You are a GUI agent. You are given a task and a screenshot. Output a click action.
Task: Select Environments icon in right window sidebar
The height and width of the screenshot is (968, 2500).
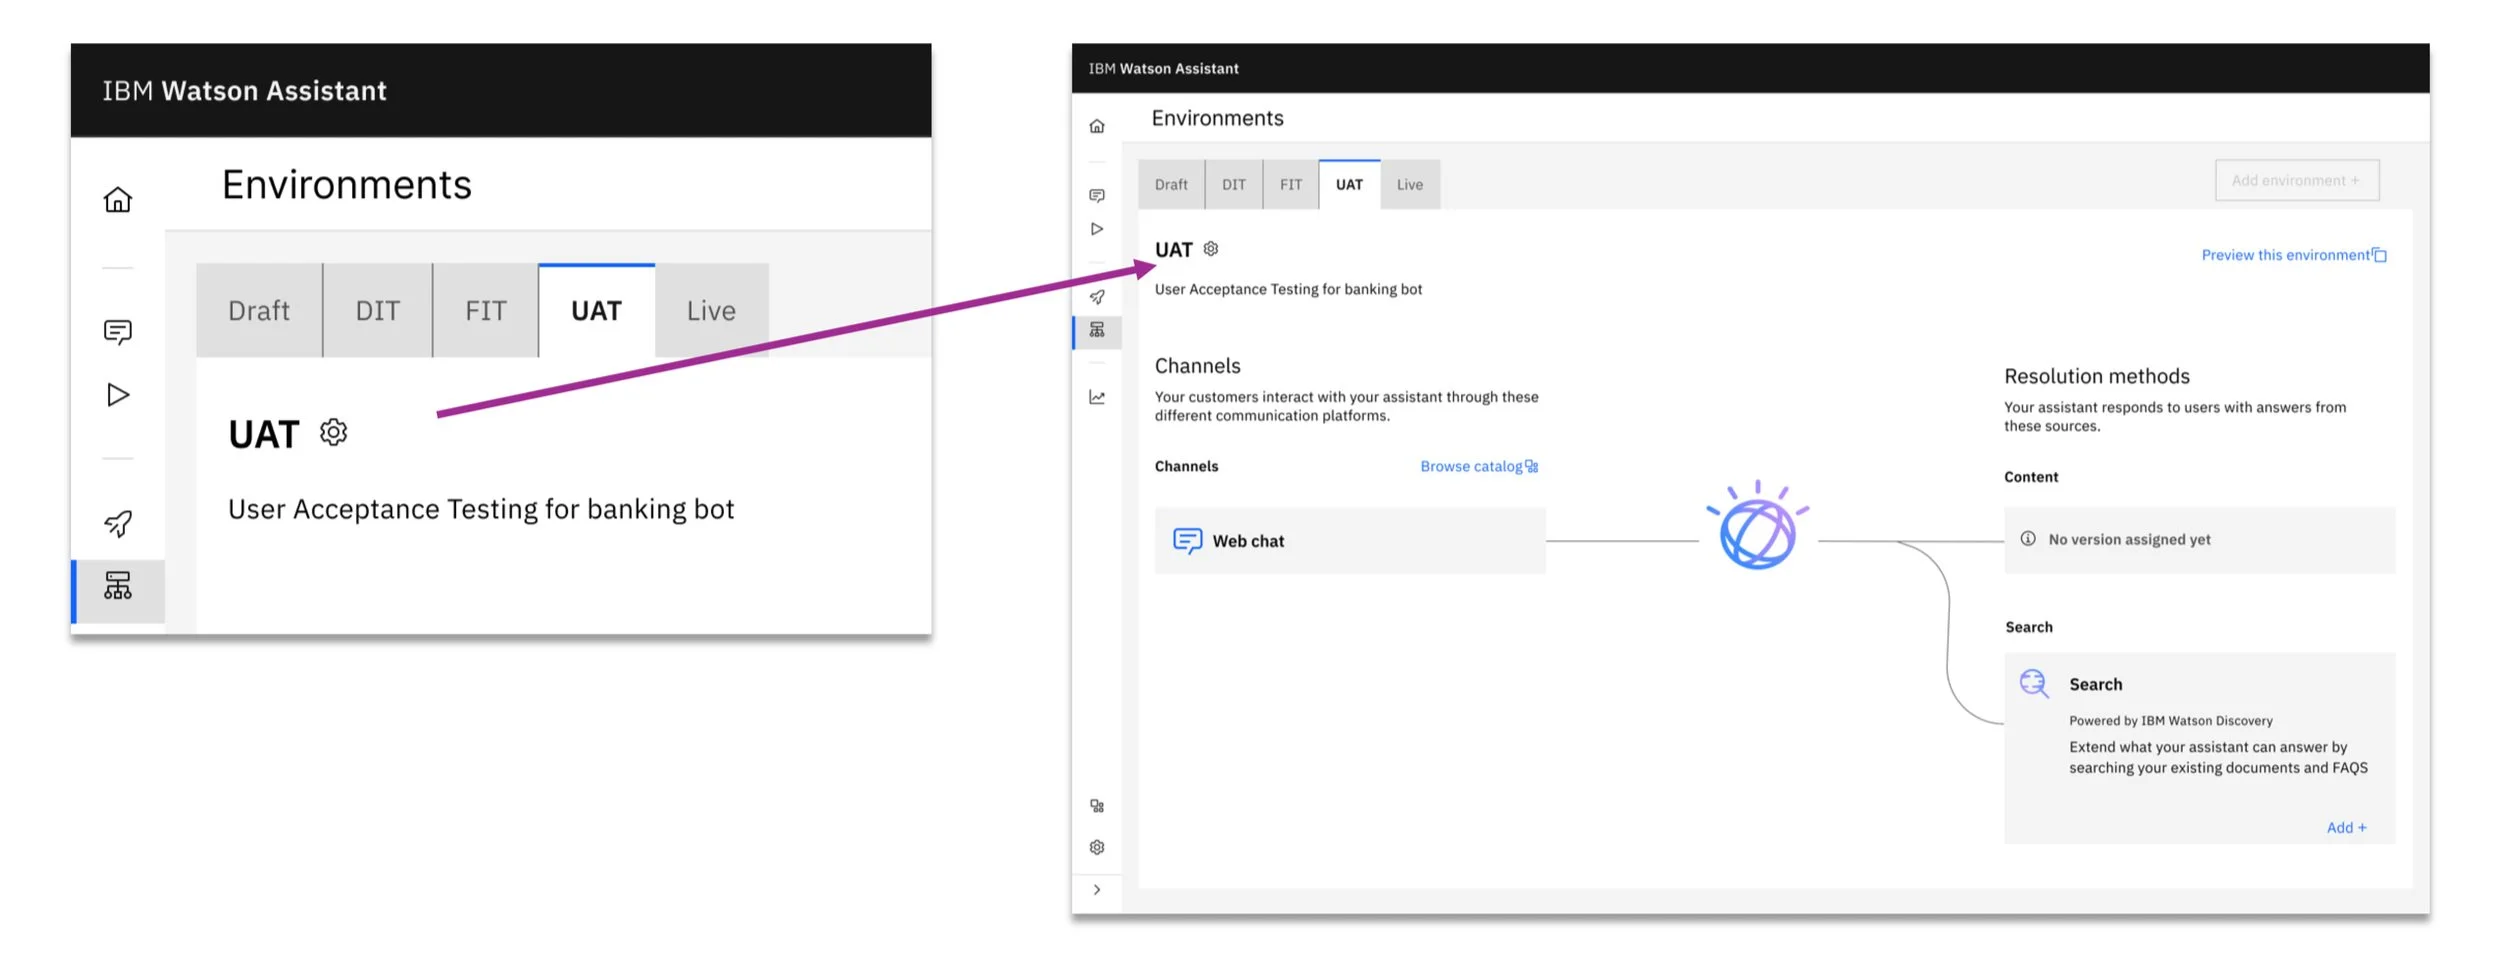(1097, 330)
